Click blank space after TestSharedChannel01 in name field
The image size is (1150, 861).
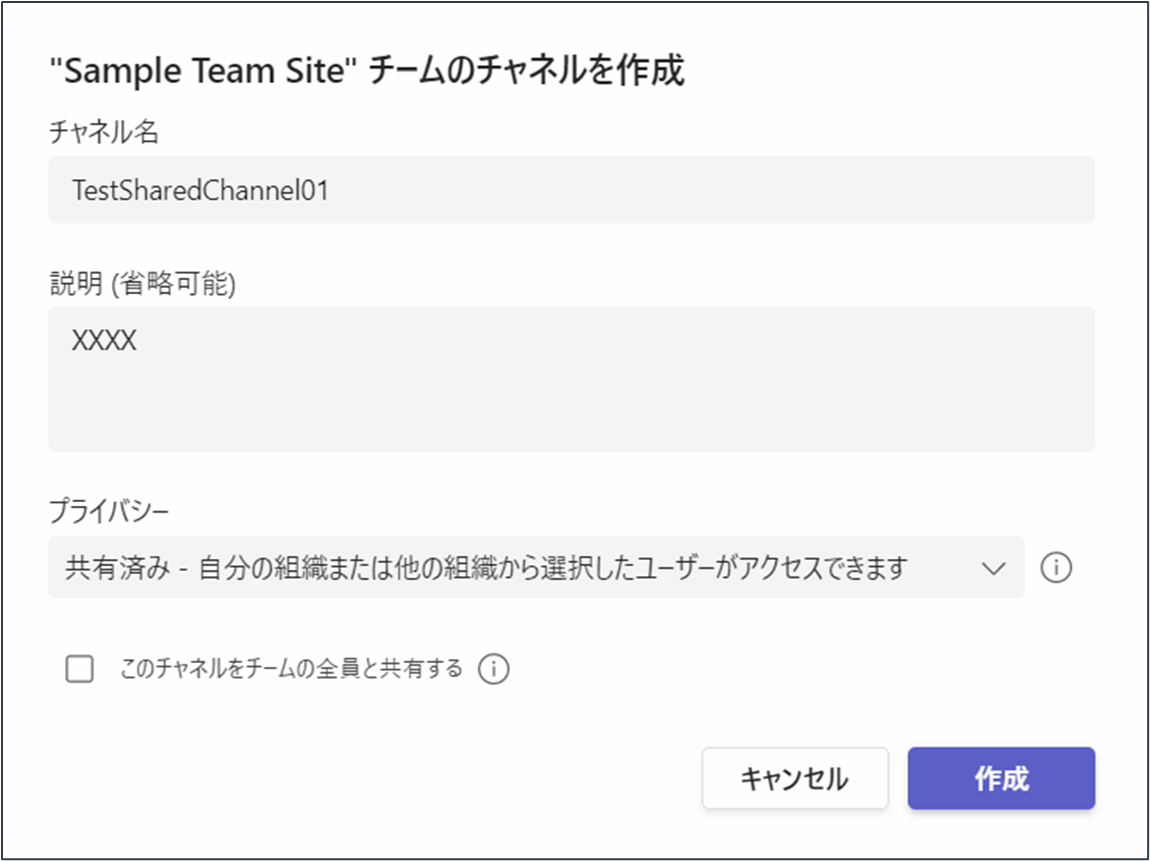coord(711,190)
